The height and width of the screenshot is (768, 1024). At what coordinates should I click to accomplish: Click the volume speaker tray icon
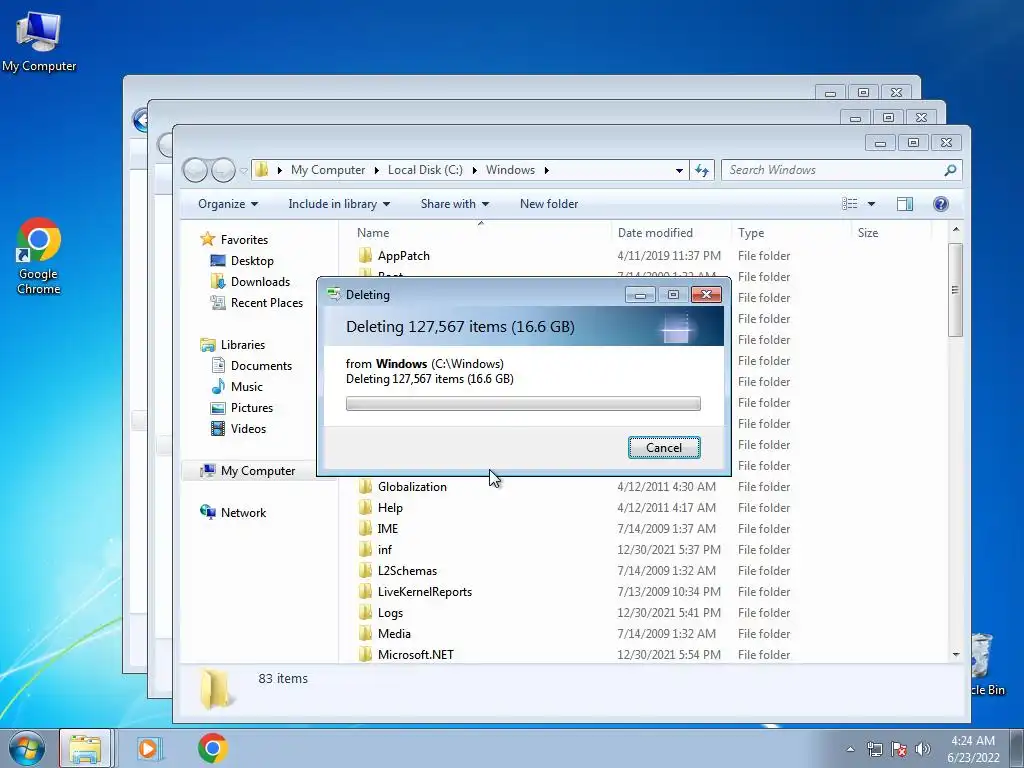(923, 749)
